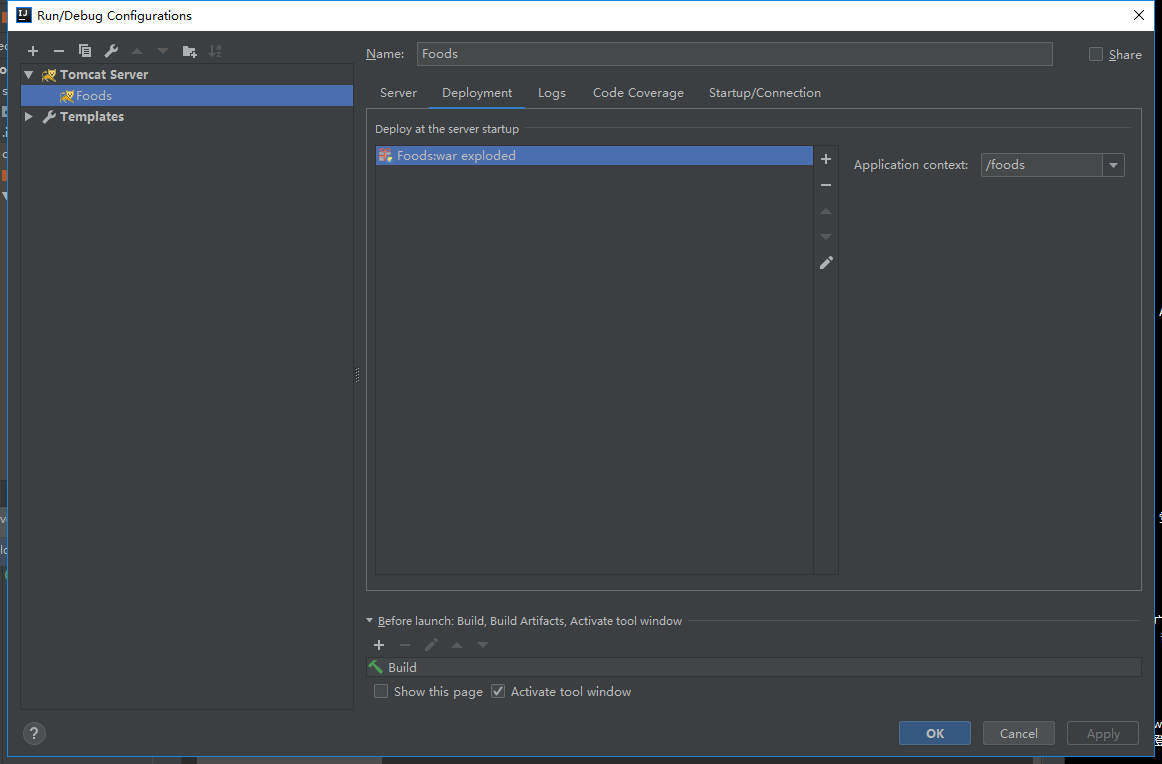The height and width of the screenshot is (764, 1162).
Task: Select the Deployment tab
Action: point(477,93)
